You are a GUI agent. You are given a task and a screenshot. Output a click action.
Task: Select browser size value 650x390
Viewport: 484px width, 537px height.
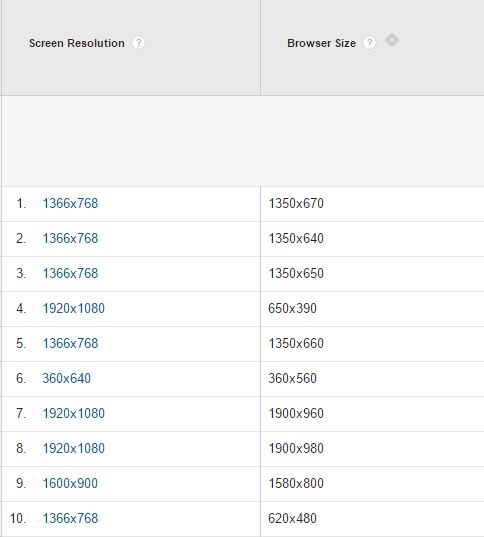pyautogui.click(x=292, y=309)
